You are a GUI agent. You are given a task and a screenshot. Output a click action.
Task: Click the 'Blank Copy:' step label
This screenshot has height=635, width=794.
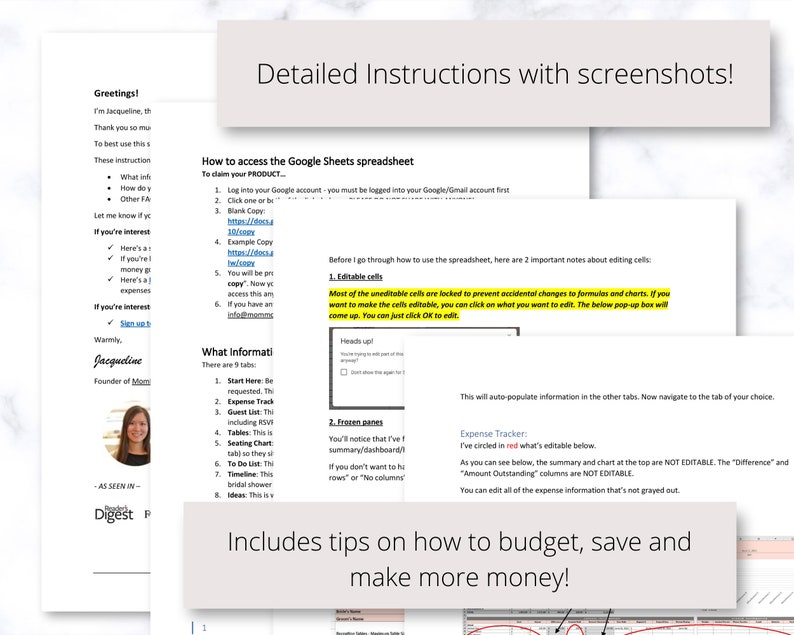point(246,211)
